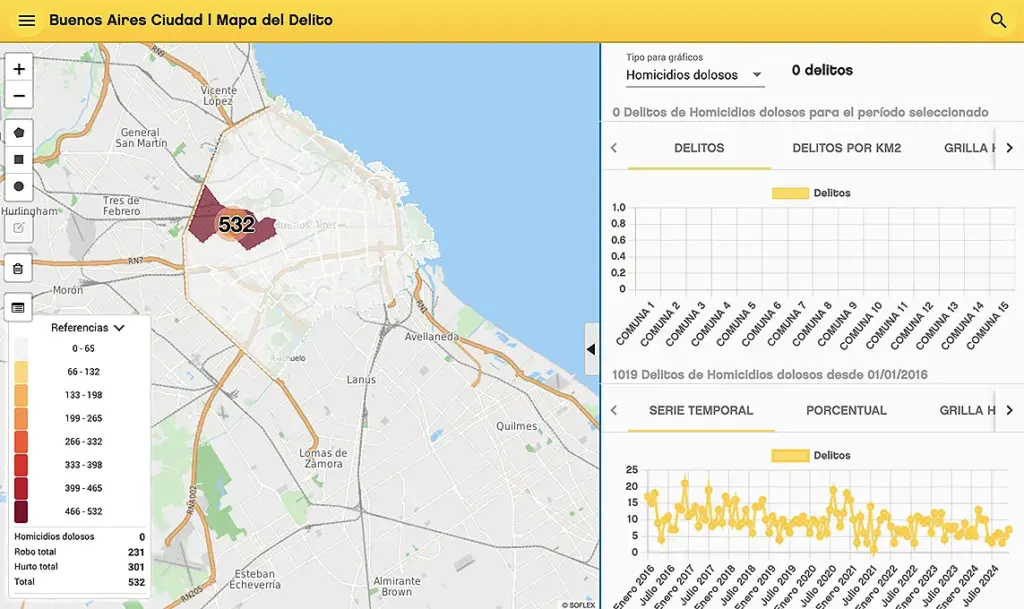Zoom out of the map

click(x=19, y=96)
